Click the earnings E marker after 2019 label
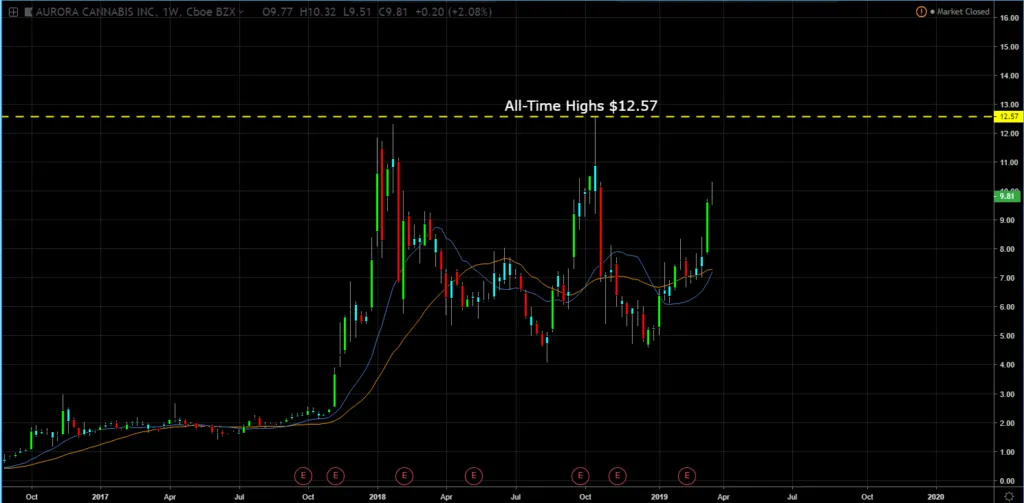1024x503 pixels. (687, 476)
